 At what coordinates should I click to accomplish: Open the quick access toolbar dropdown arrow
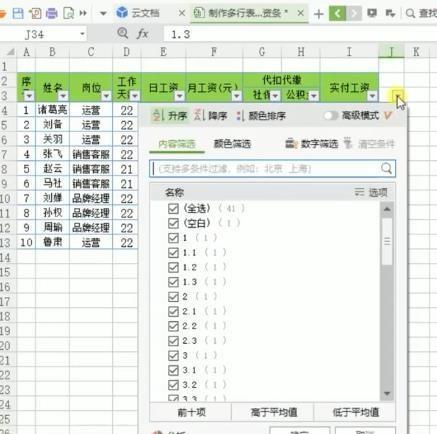pos(103,14)
